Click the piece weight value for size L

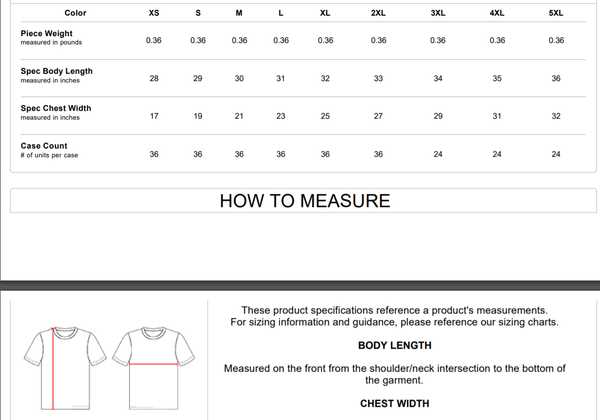tap(281, 40)
